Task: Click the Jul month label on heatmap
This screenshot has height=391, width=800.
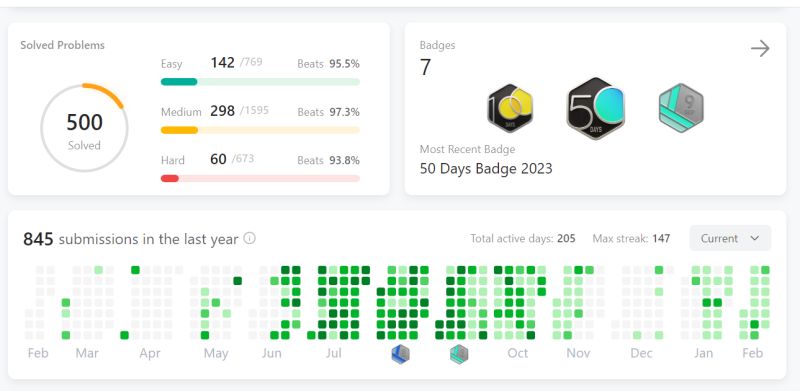Action: pyautogui.click(x=334, y=353)
